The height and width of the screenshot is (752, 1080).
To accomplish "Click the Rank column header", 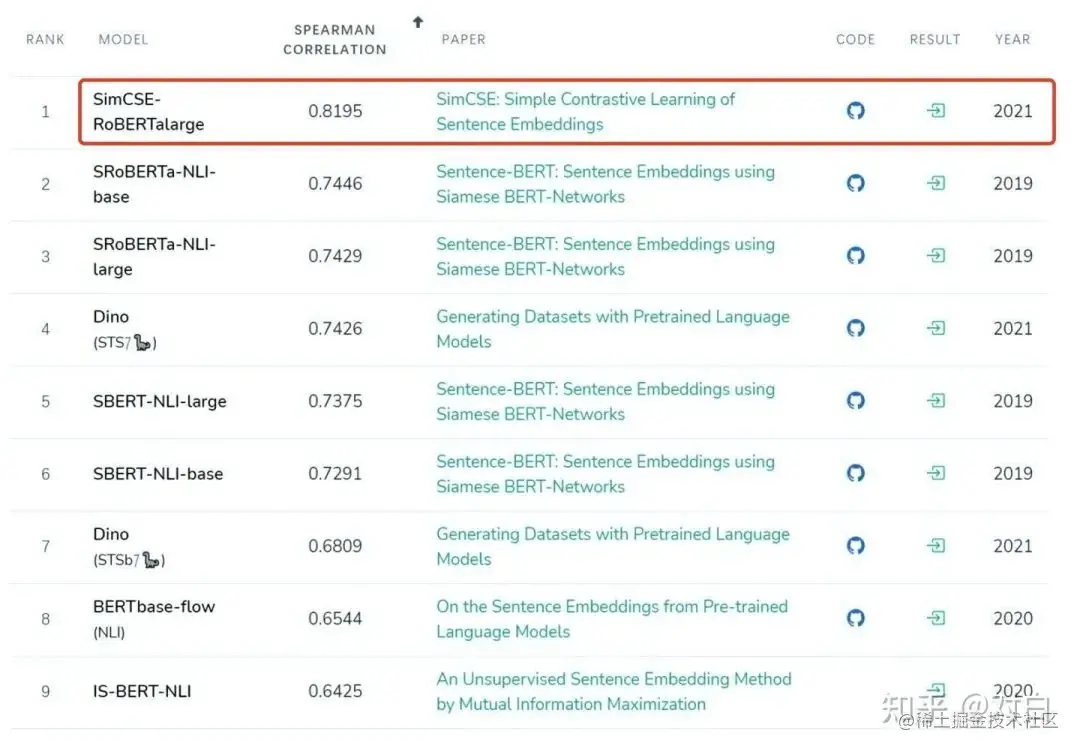I will click(x=45, y=39).
